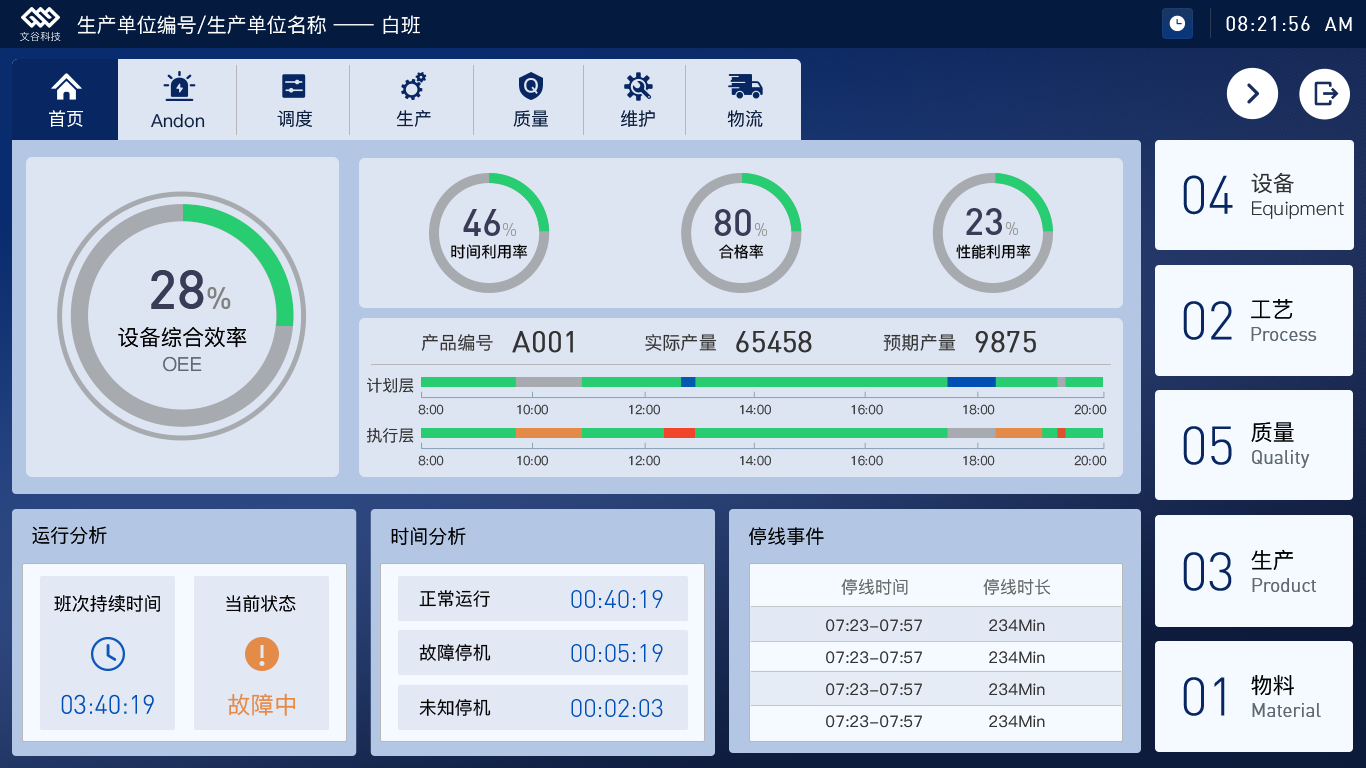Switch to the Andon tab
The height and width of the screenshot is (768, 1366).
pos(178,100)
